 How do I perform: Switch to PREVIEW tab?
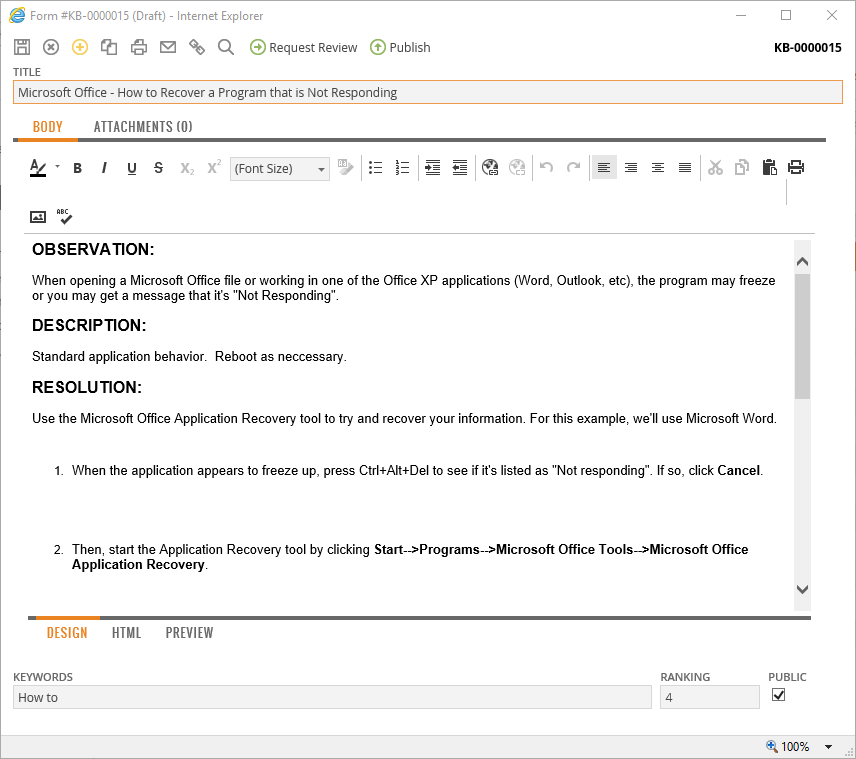[x=189, y=633]
